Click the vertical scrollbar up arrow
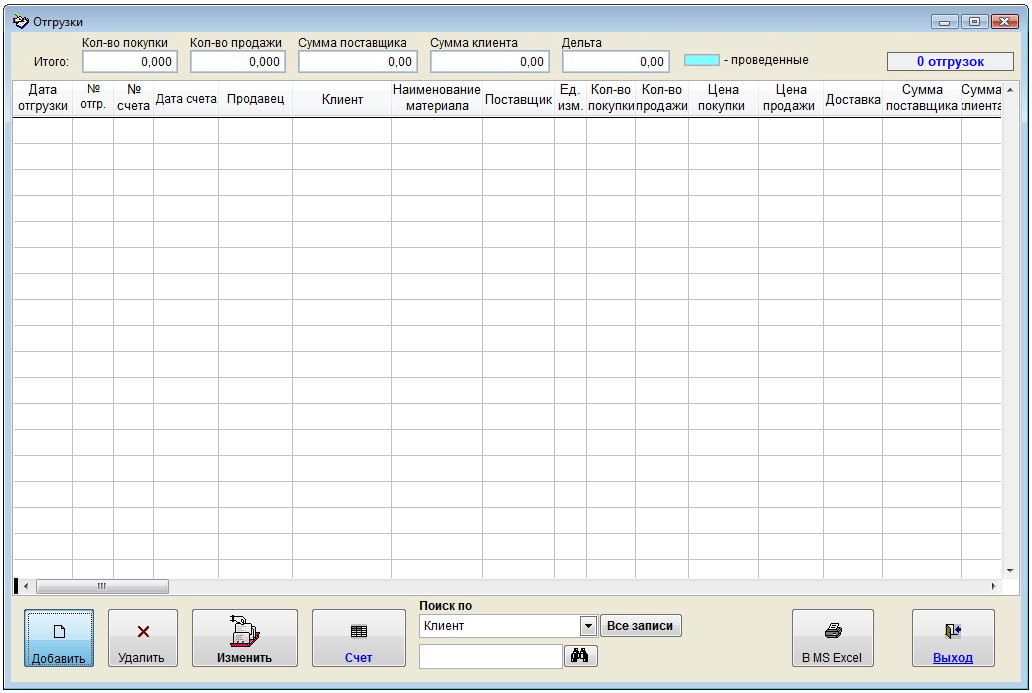The image size is (1032, 693). (1010, 90)
